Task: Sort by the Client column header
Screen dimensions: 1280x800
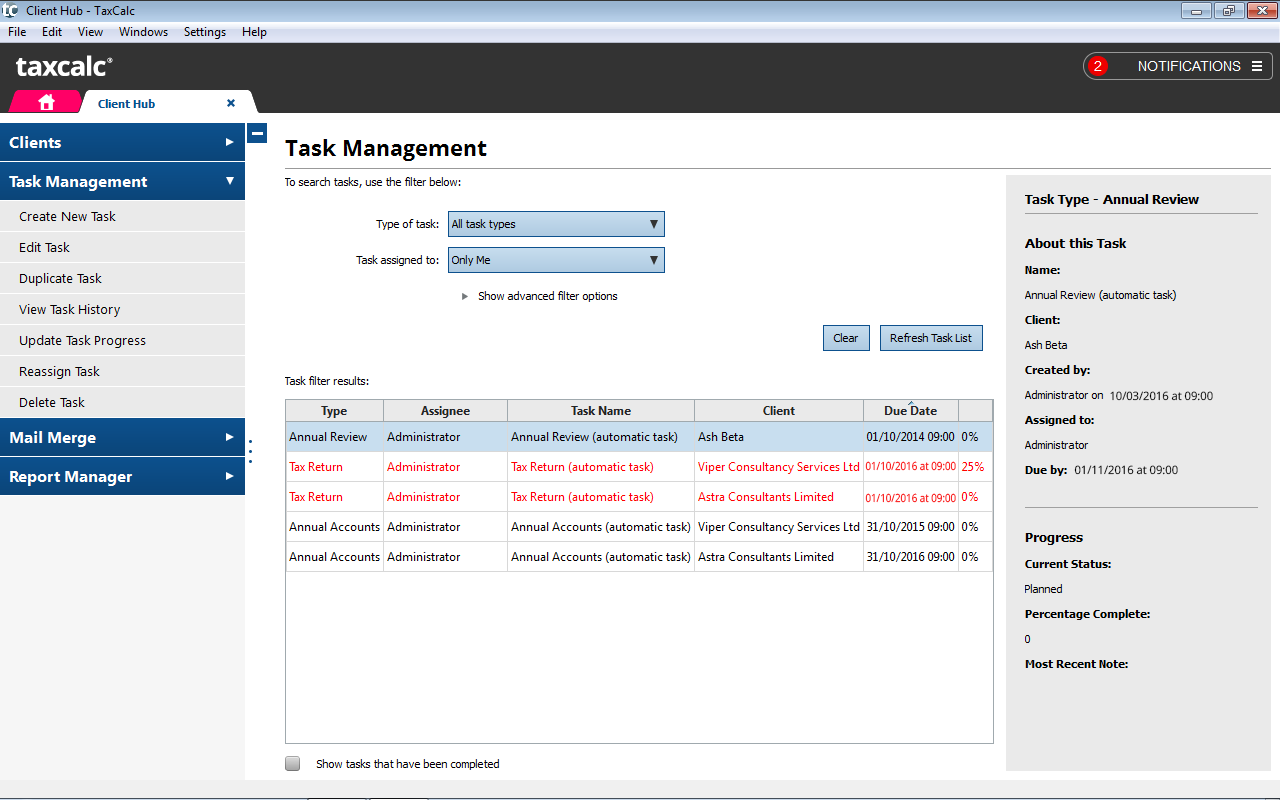Action: (779, 411)
